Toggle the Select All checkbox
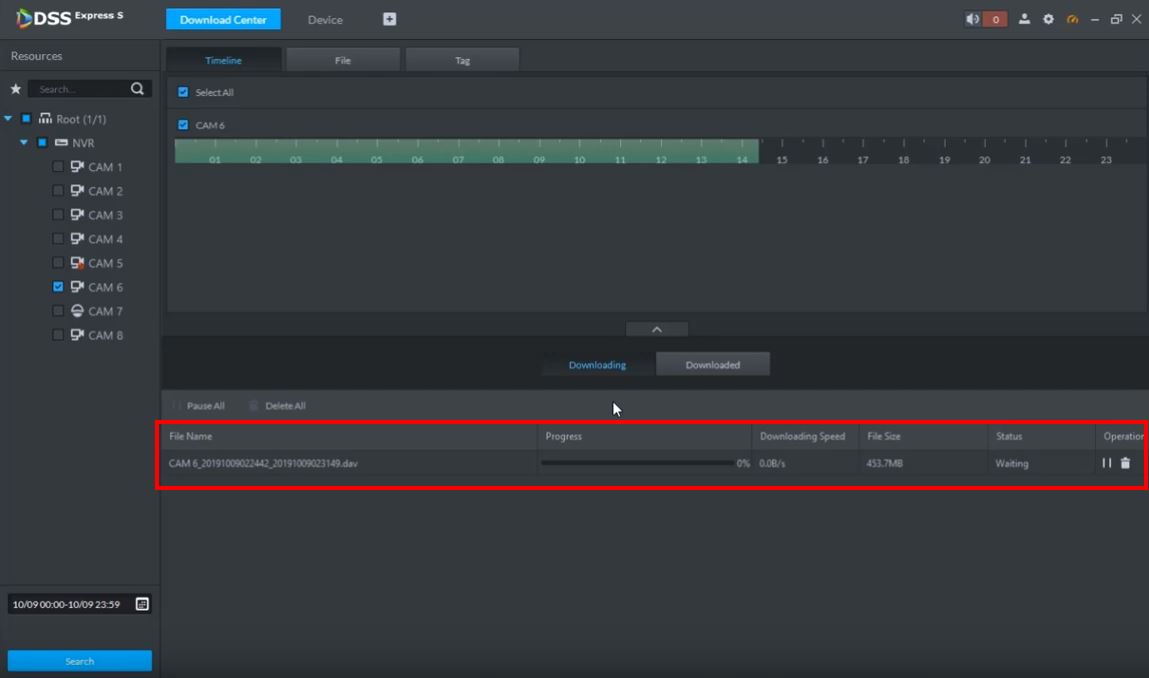 (x=183, y=92)
